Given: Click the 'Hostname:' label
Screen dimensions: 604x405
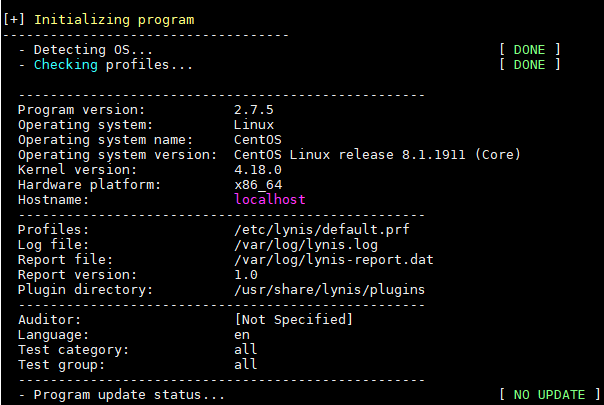Looking at the screenshot, I should [53, 200].
